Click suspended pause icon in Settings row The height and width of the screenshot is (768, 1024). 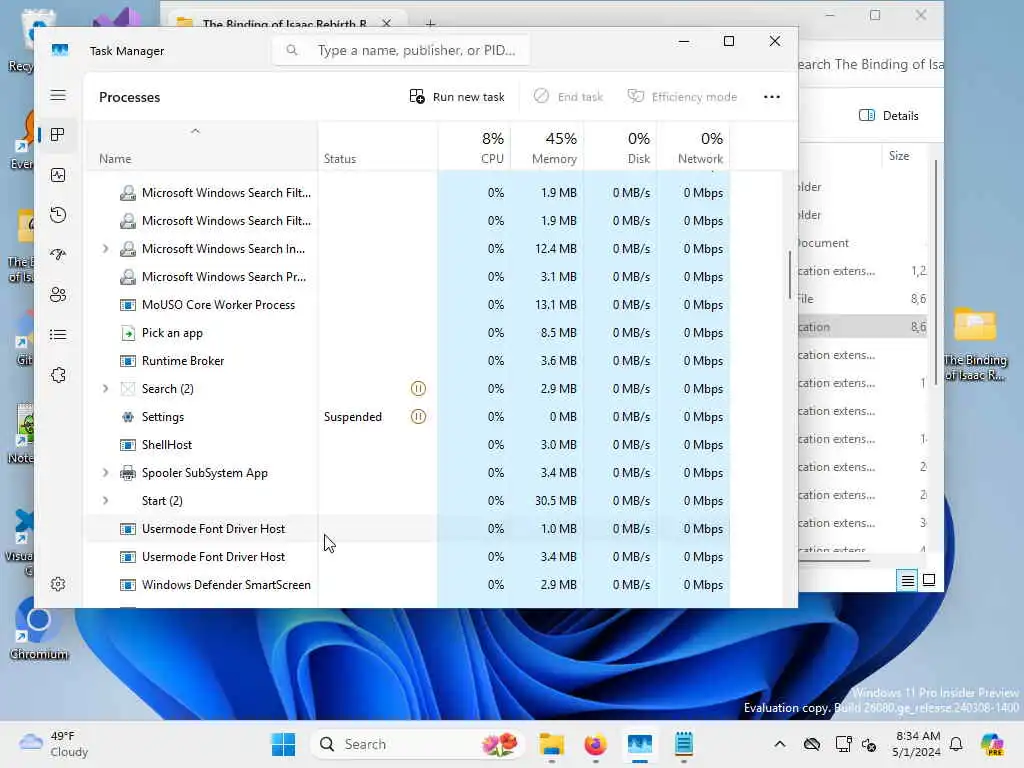418,417
